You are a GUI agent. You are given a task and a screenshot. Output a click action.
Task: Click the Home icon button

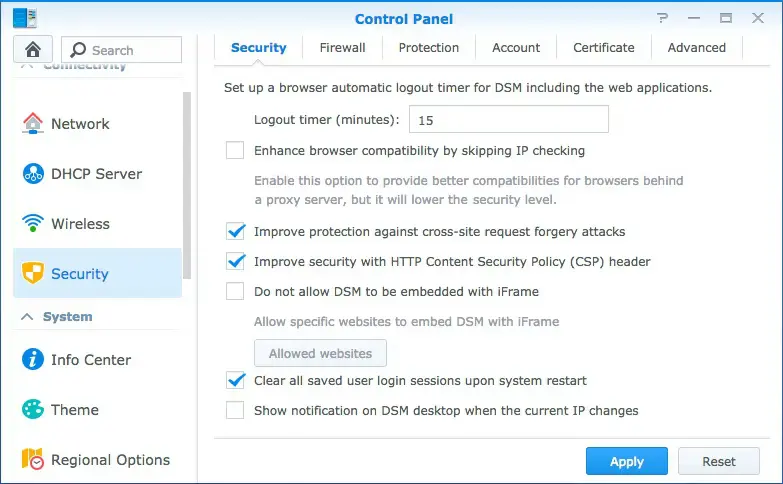coord(33,49)
